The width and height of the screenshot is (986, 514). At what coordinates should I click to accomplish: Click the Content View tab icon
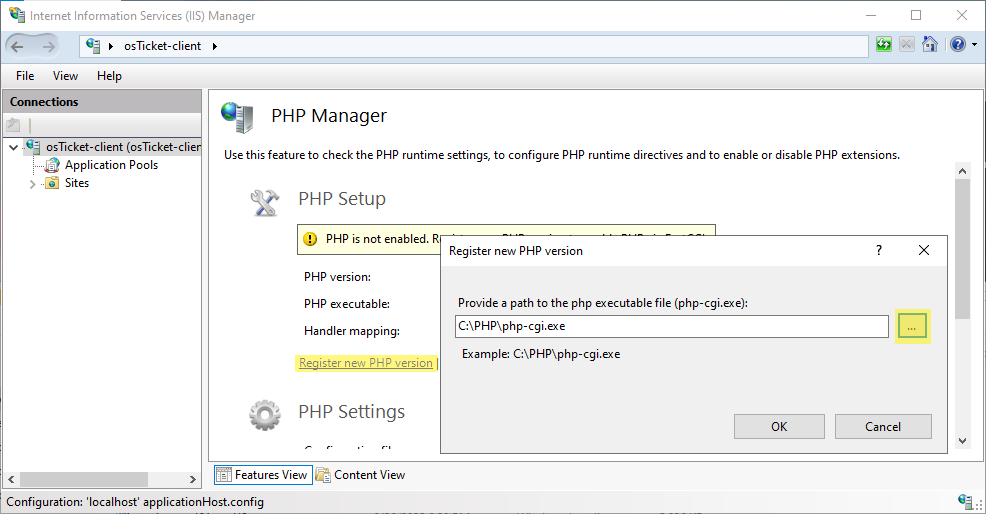coord(323,475)
